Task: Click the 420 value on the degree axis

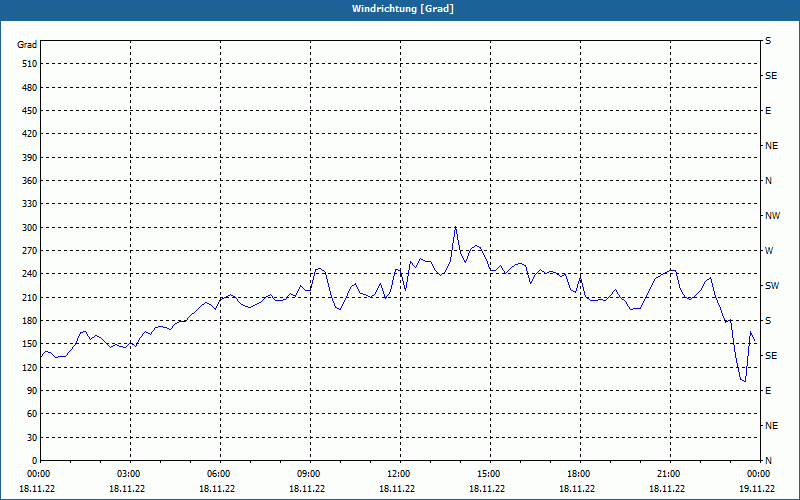Action: pos(29,134)
